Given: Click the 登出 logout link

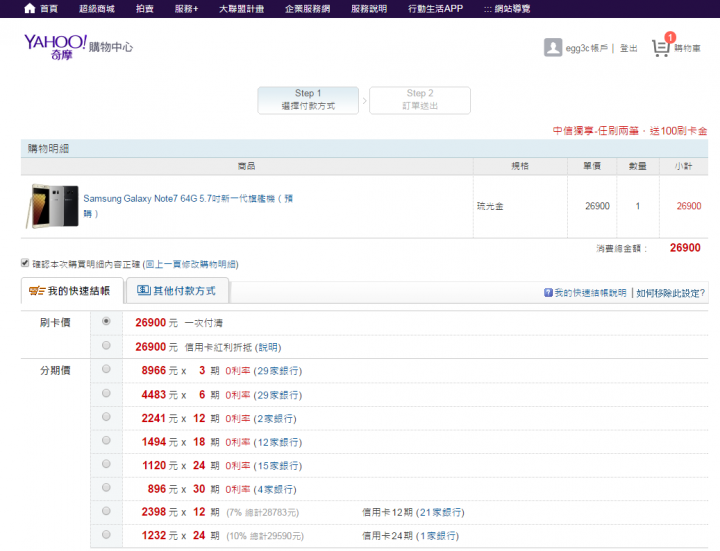Looking at the screenshot, I should pyautogui.click(x=628, y=48).
